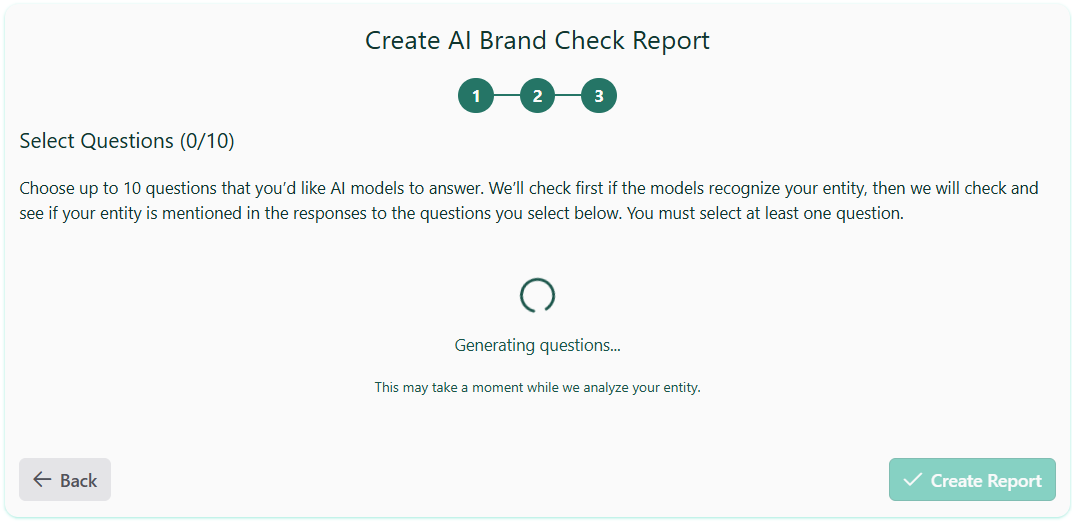Click the left arrow icon on Back
This screenshot has width=1072, height=522.
click(x=42, y=480)
